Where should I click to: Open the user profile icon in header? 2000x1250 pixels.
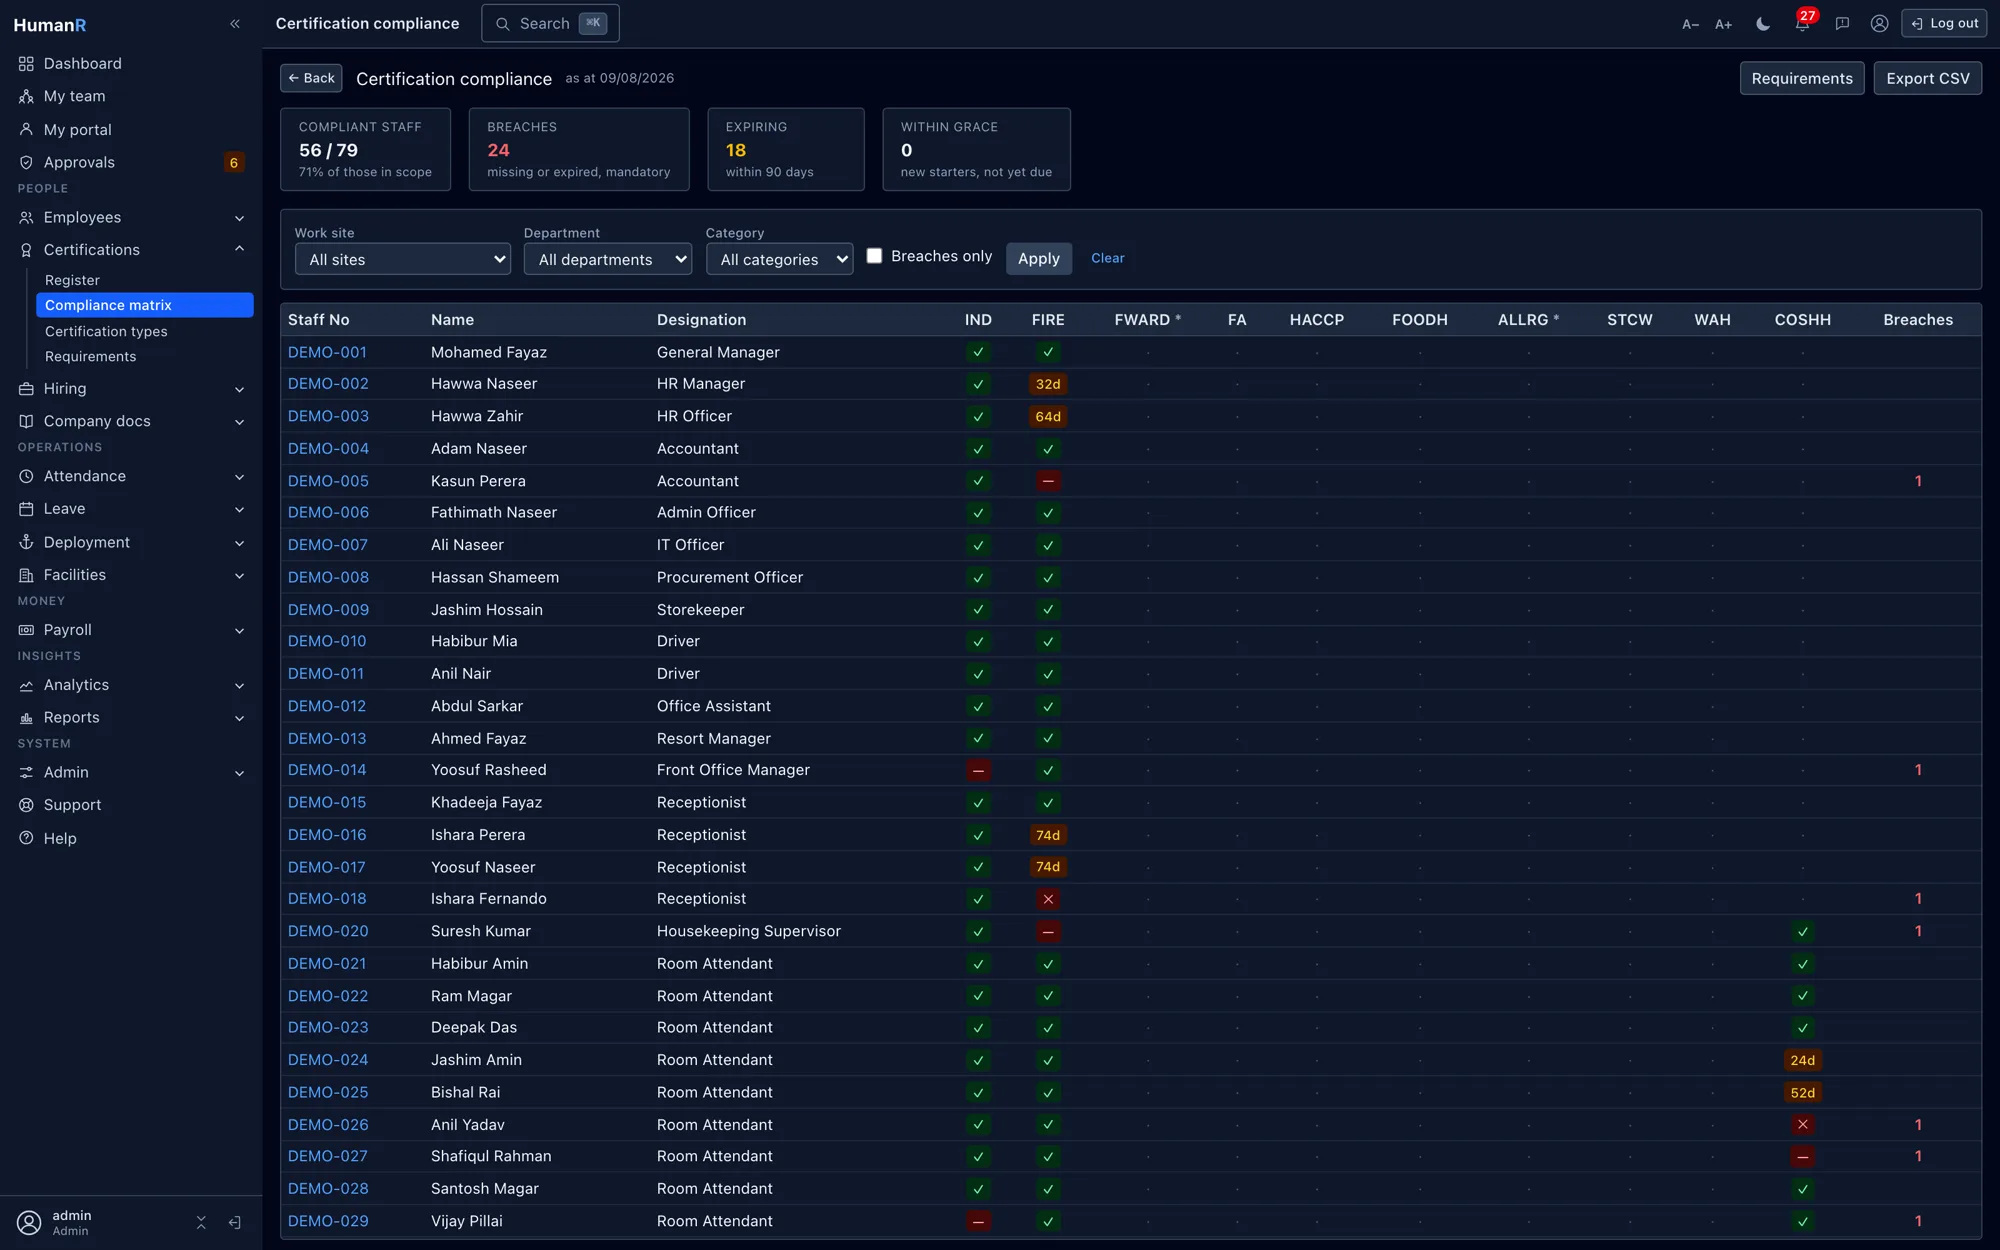pyautogui.click(x=1879, y=24)
